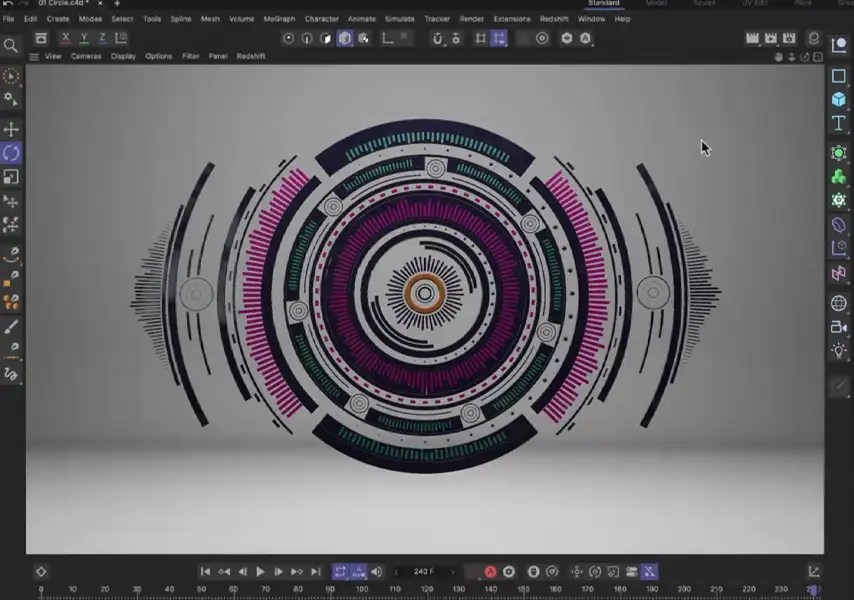Switch to the Standard layout tab
Viewport: 854px width, 600px height.
(x=604, y=3)
